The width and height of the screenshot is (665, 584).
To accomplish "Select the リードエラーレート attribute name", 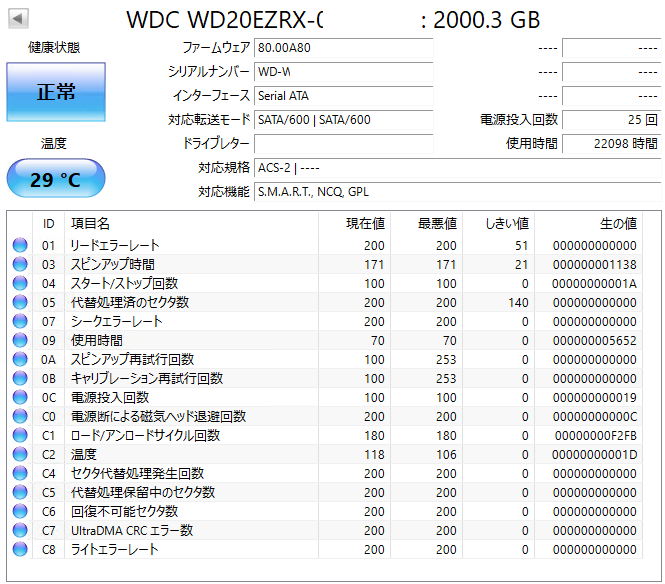I will 115,246.
